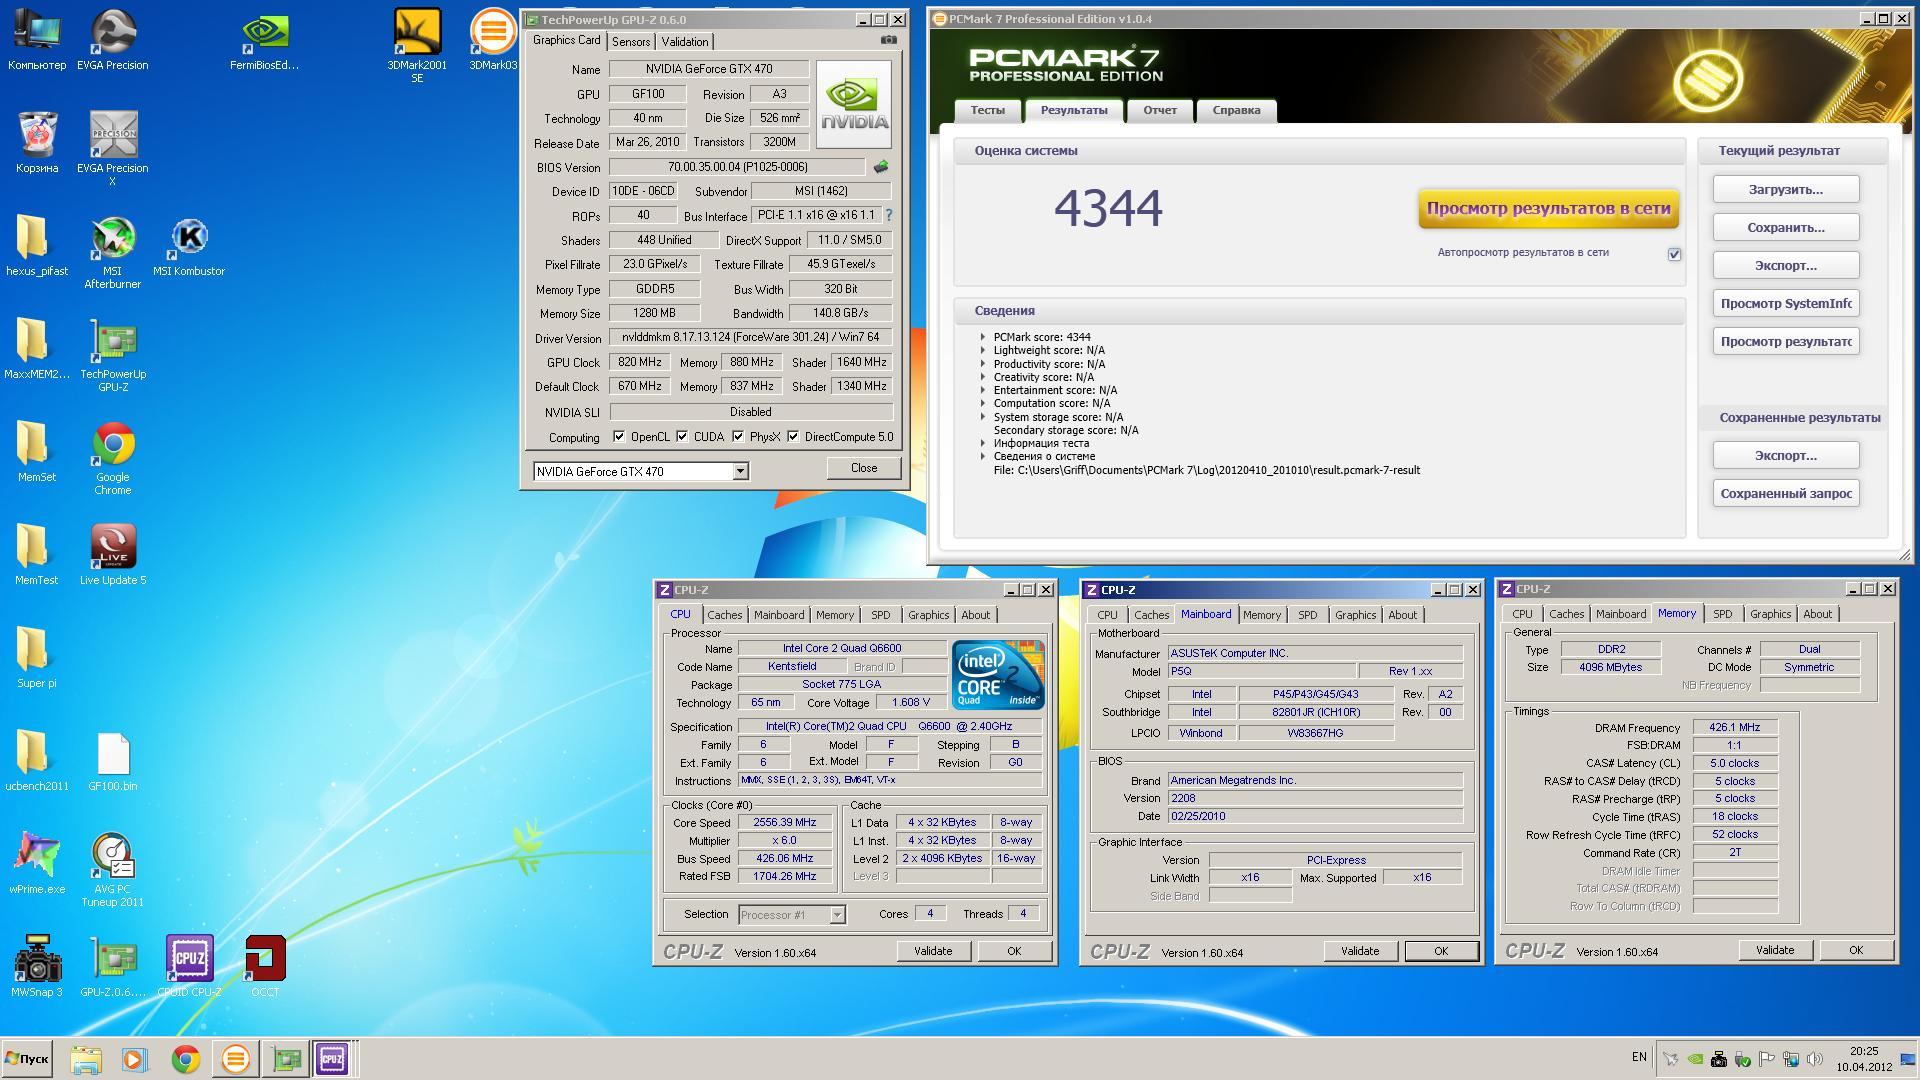
Task: Toggle OpenCL checkbox in GPU-Z
Action: [619, 436]
